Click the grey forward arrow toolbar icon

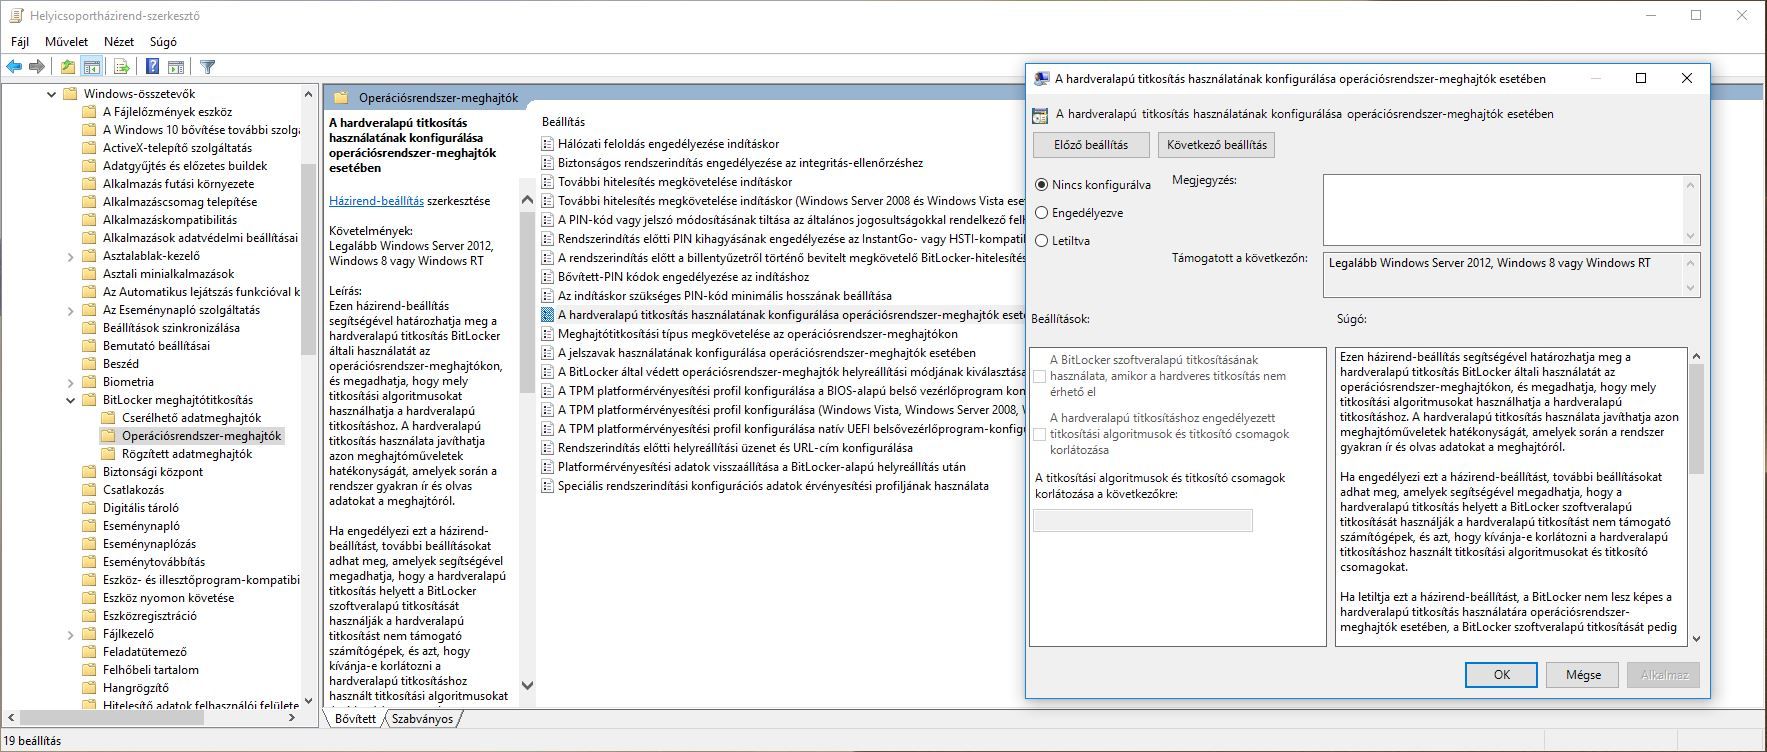[x=37, y=67]
